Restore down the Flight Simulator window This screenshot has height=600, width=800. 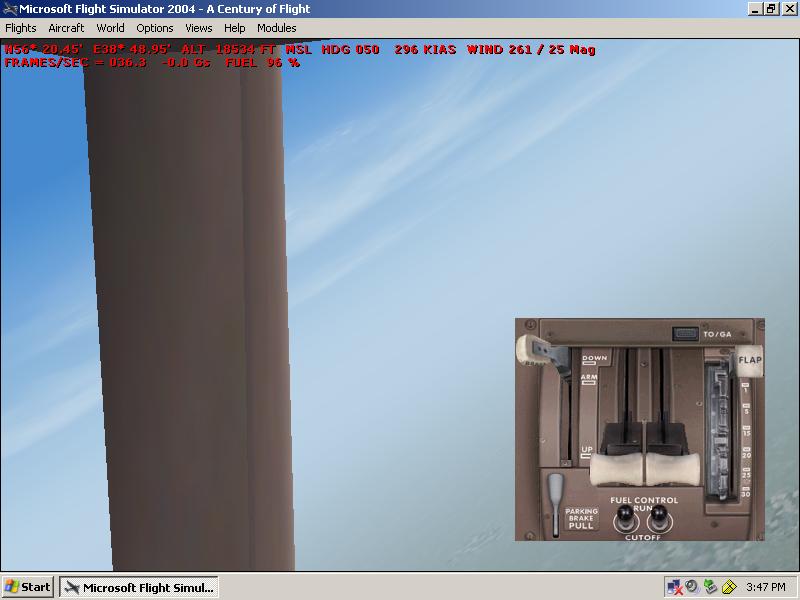coord(771,9)
